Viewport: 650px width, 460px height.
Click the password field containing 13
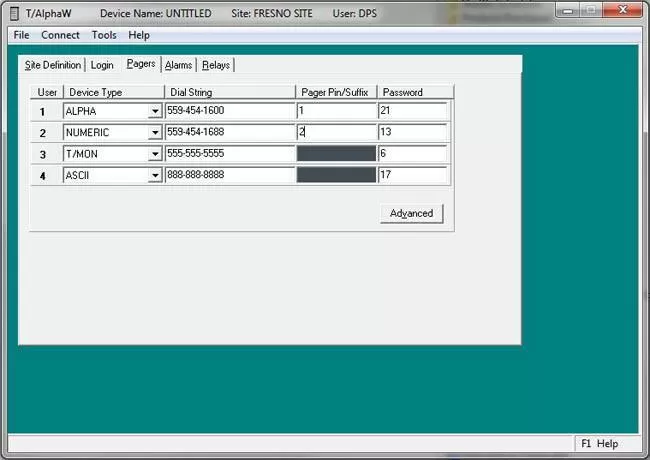[x=413, y=132]
